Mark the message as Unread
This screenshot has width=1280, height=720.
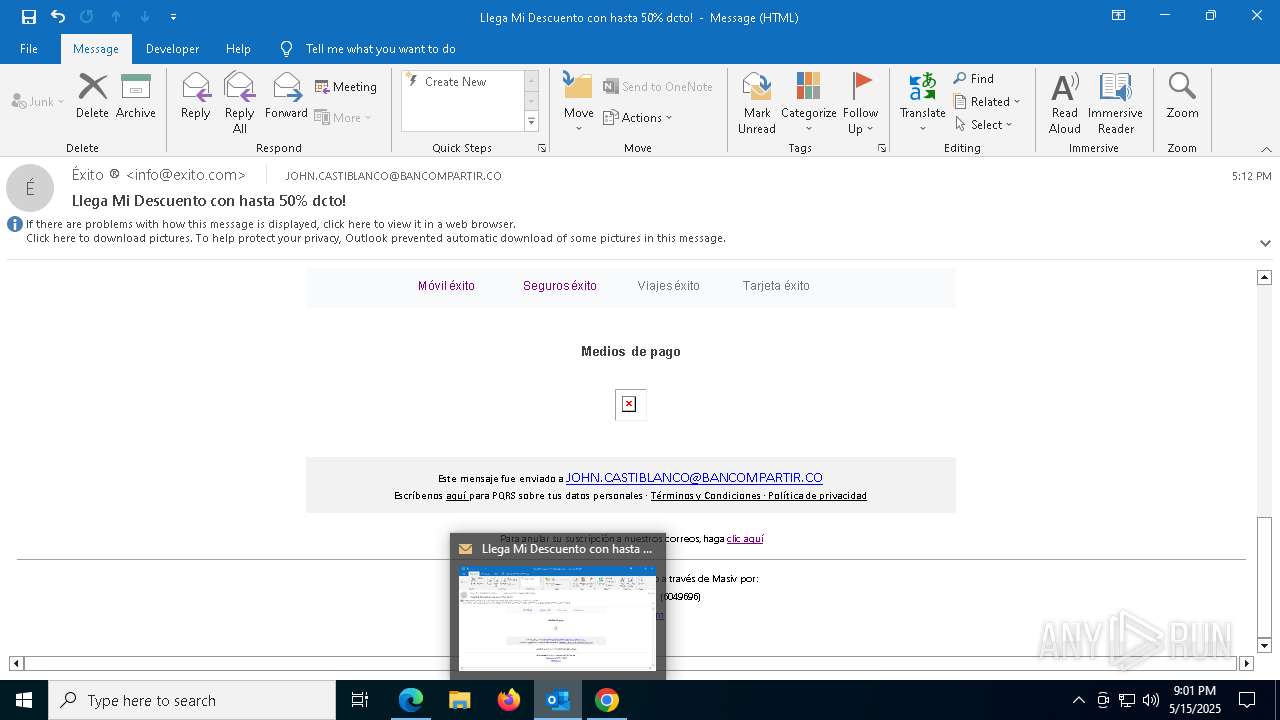pyautogui.click(x=757, y=102)
